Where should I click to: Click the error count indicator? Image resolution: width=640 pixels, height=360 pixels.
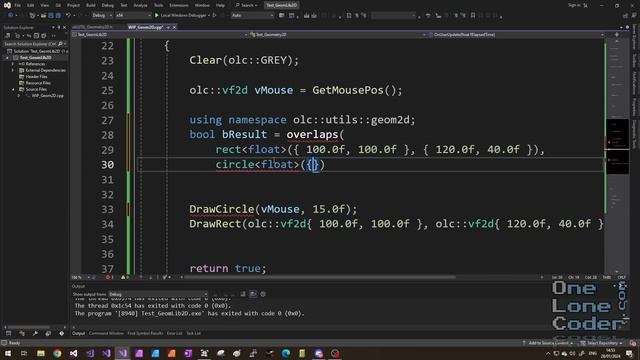tap(110, 277)
